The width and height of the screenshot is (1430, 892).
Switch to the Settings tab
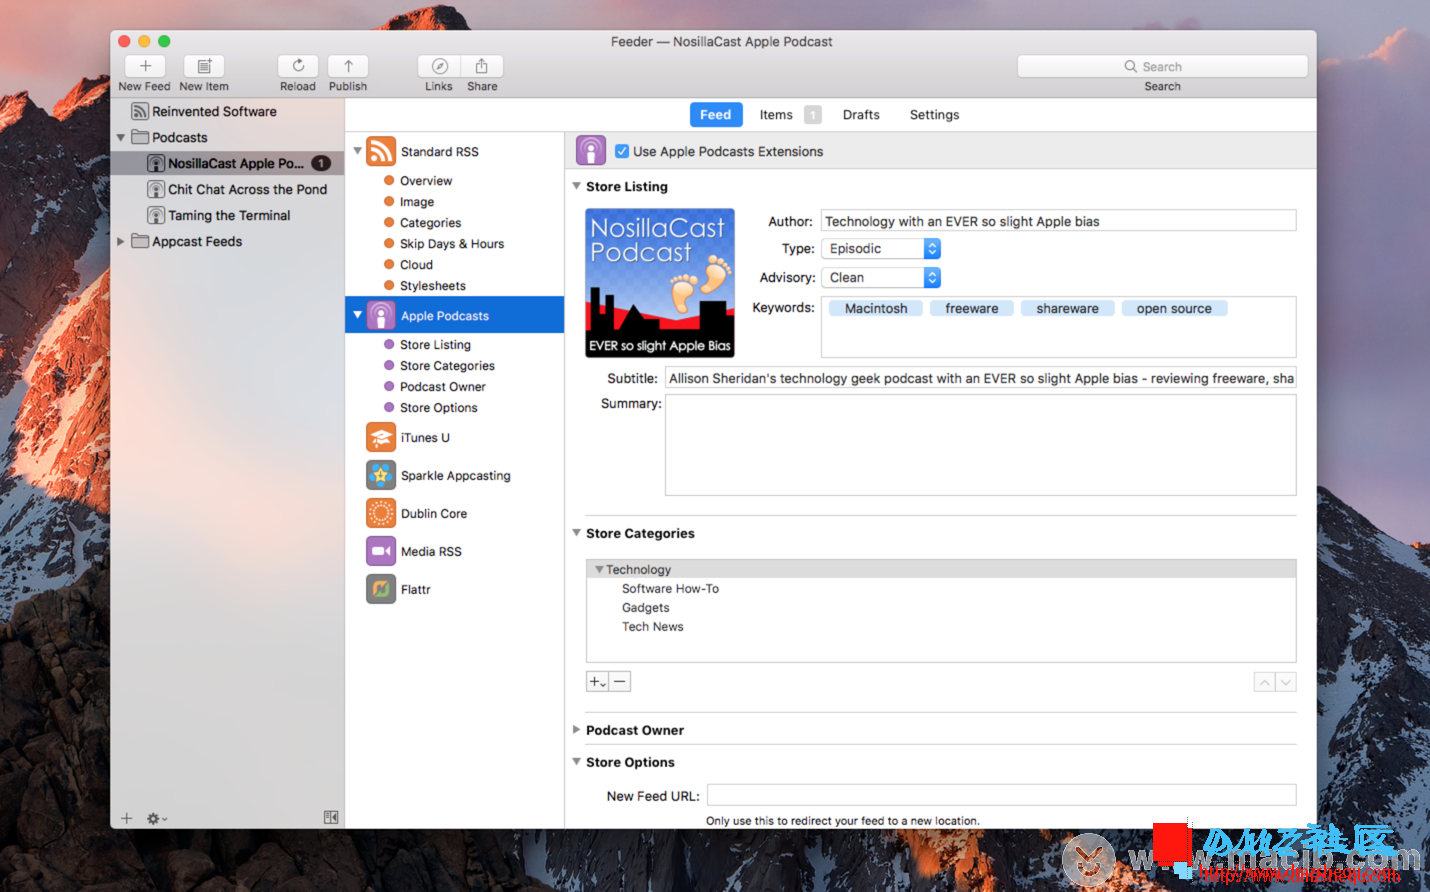tap(934, 115)
